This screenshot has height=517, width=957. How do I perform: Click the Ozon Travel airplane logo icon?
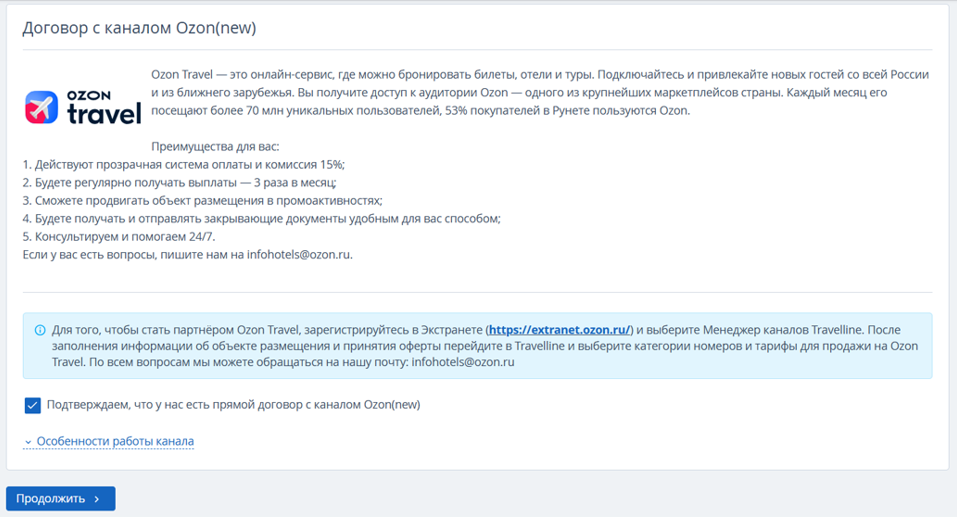(x=42, y=107)
